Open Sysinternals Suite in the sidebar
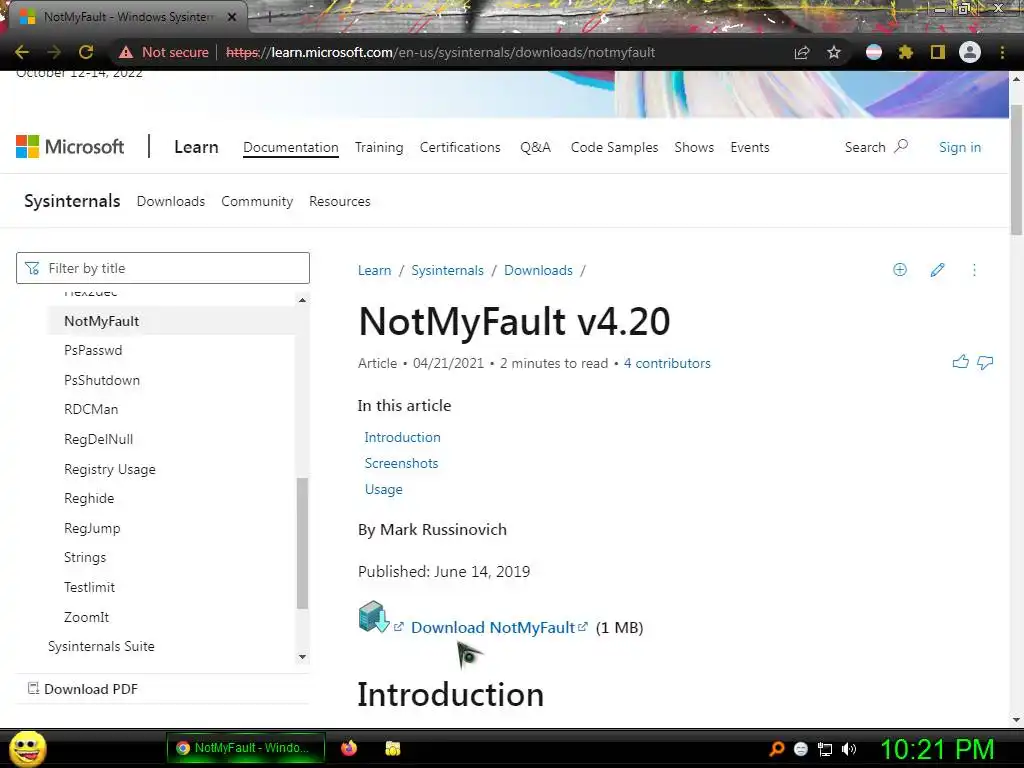This screenshot has width=1024, height=768. 101,647
